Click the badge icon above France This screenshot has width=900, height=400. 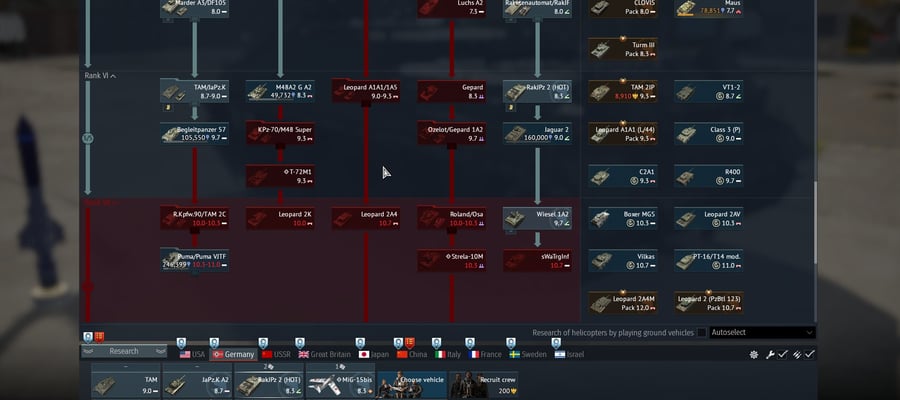click(x=470, y=343)
